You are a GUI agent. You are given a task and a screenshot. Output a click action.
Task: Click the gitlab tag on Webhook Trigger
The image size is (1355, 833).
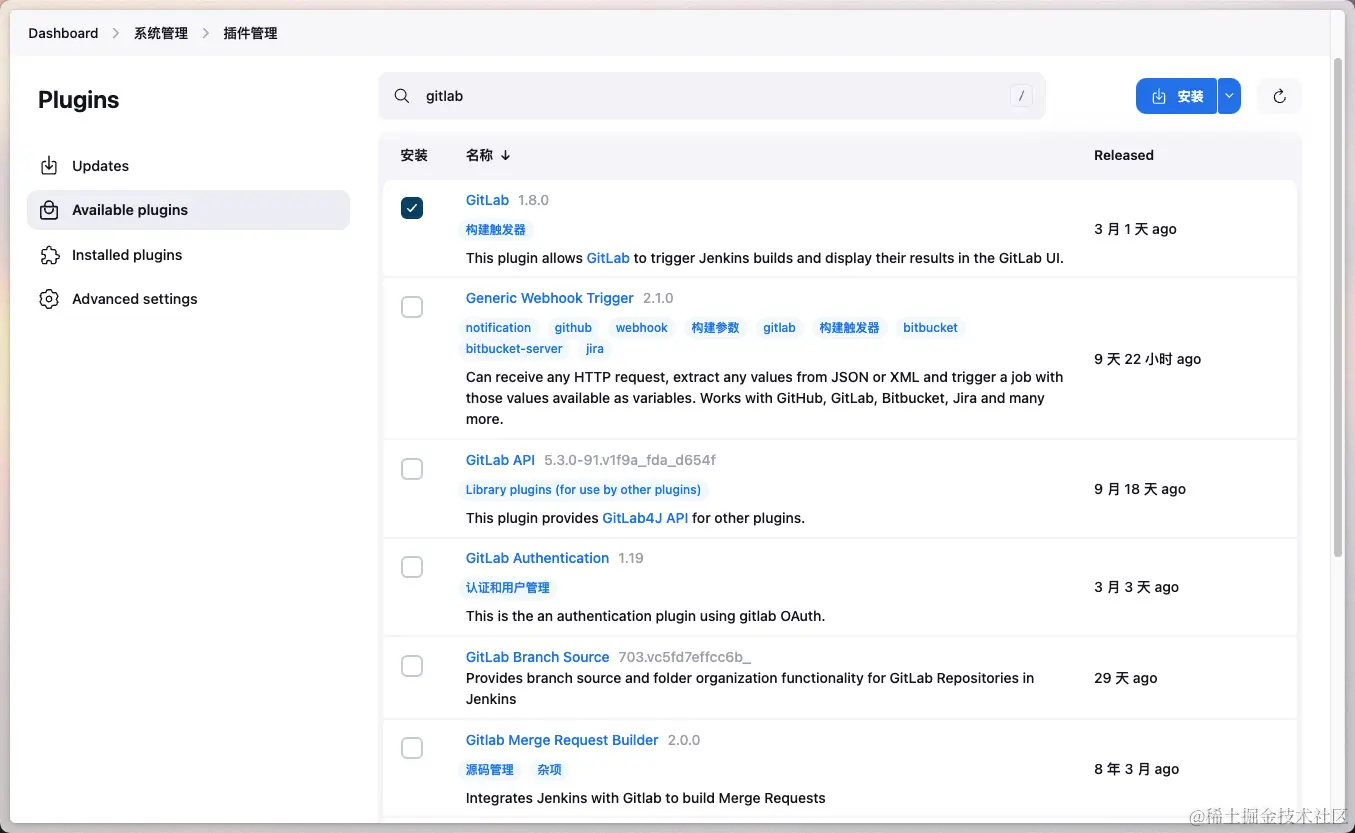pos(779,328)
